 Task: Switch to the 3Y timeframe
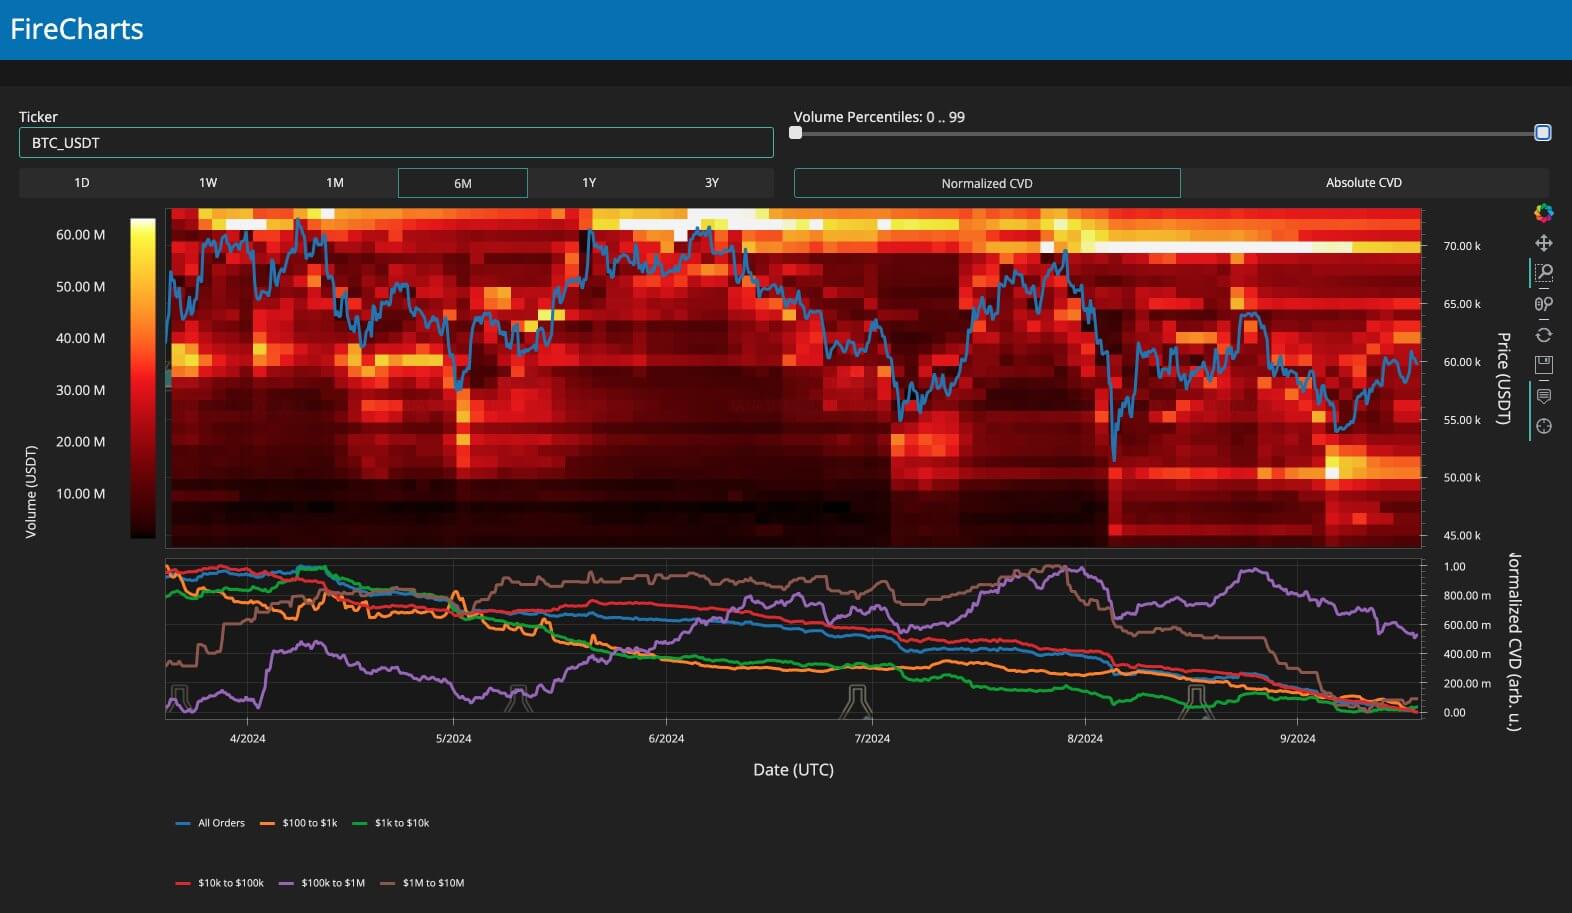(712, 183)
